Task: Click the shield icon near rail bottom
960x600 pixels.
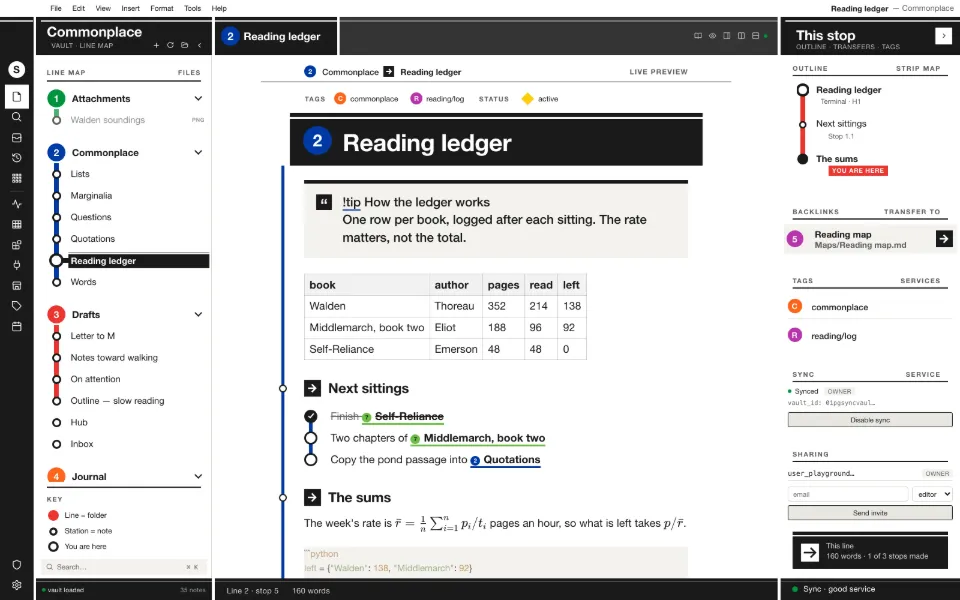Action: pos(17,564)
